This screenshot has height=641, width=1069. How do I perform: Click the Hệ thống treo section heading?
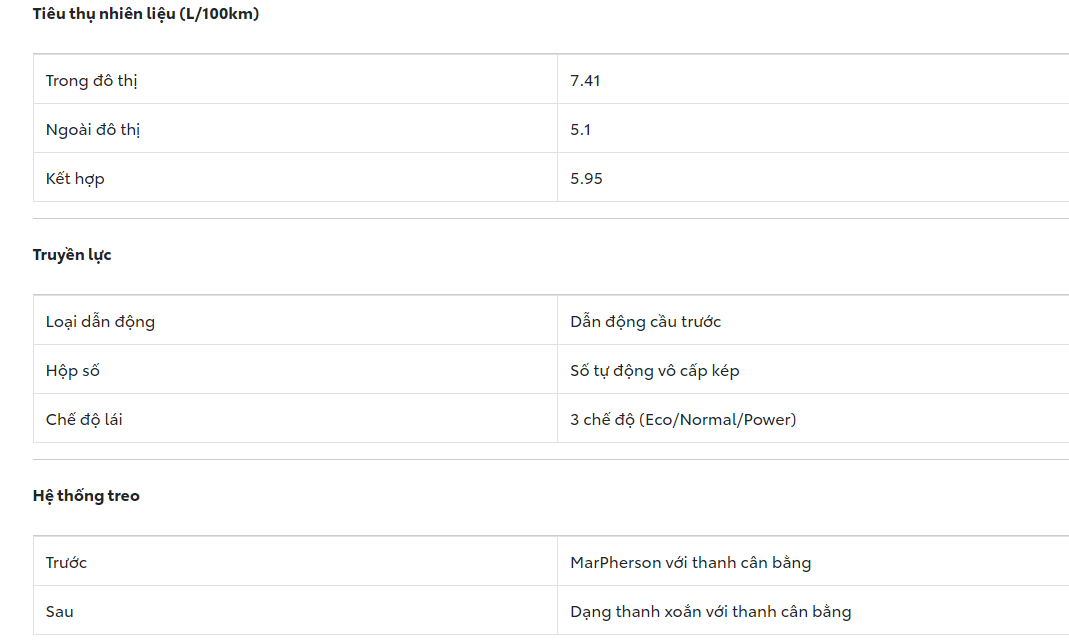[x=86, y=496]
